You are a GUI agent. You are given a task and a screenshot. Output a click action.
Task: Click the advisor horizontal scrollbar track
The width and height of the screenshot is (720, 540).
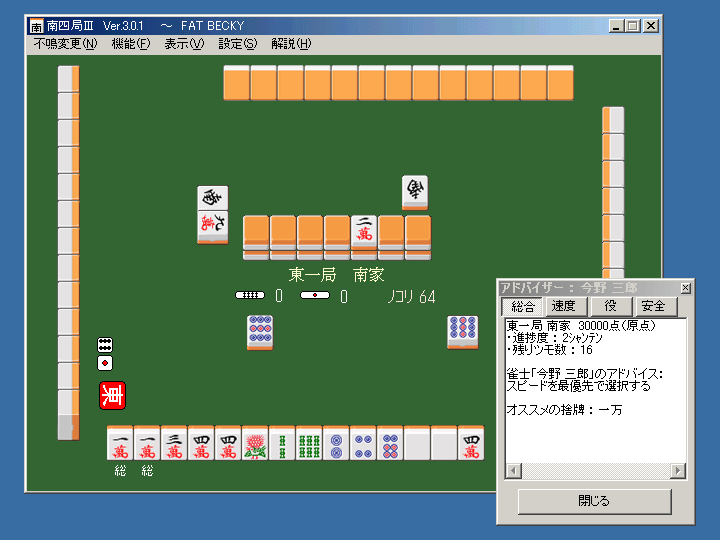pyautogui.click(x=596, y=471)
